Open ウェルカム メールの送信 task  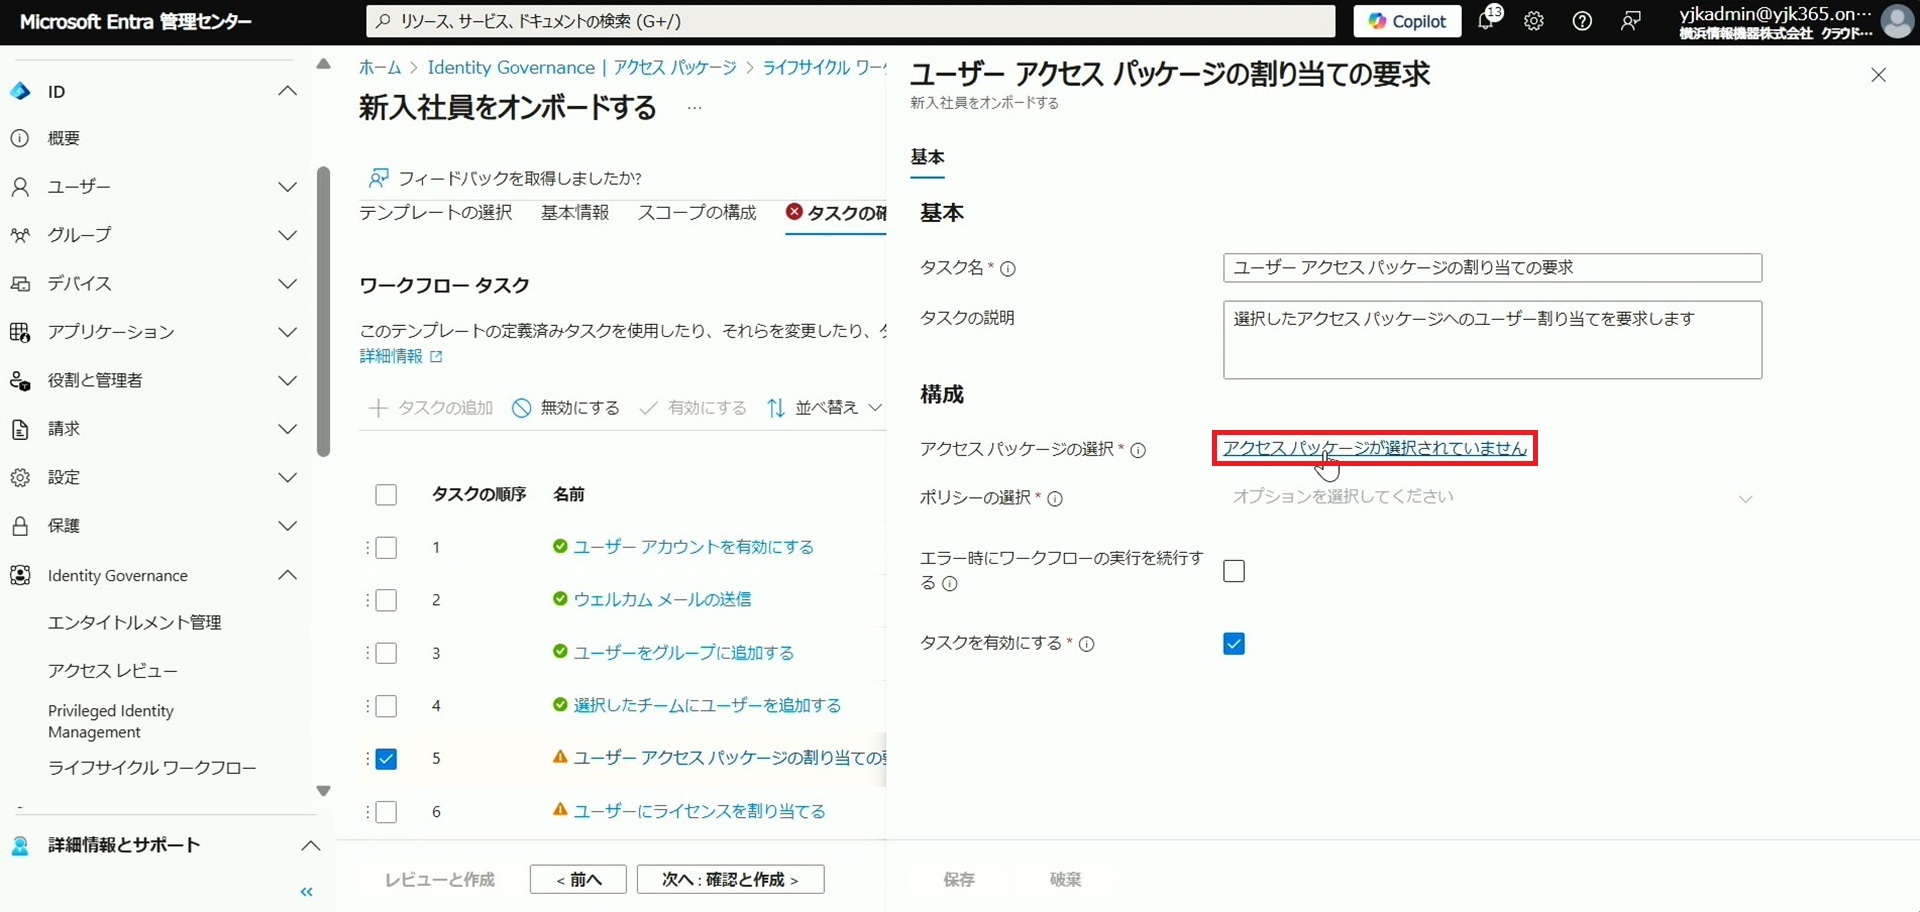[x=662, y=600]
